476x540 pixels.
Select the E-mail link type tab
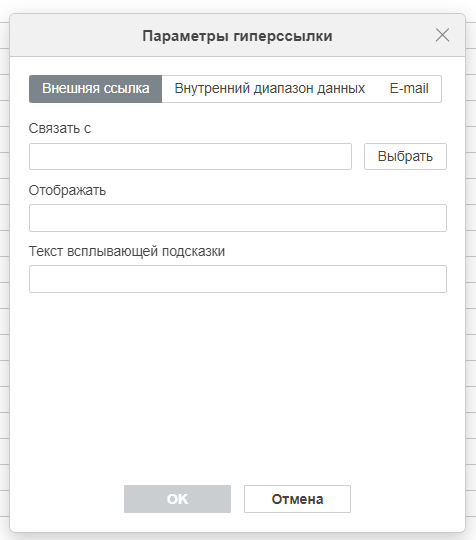[409, 89]
